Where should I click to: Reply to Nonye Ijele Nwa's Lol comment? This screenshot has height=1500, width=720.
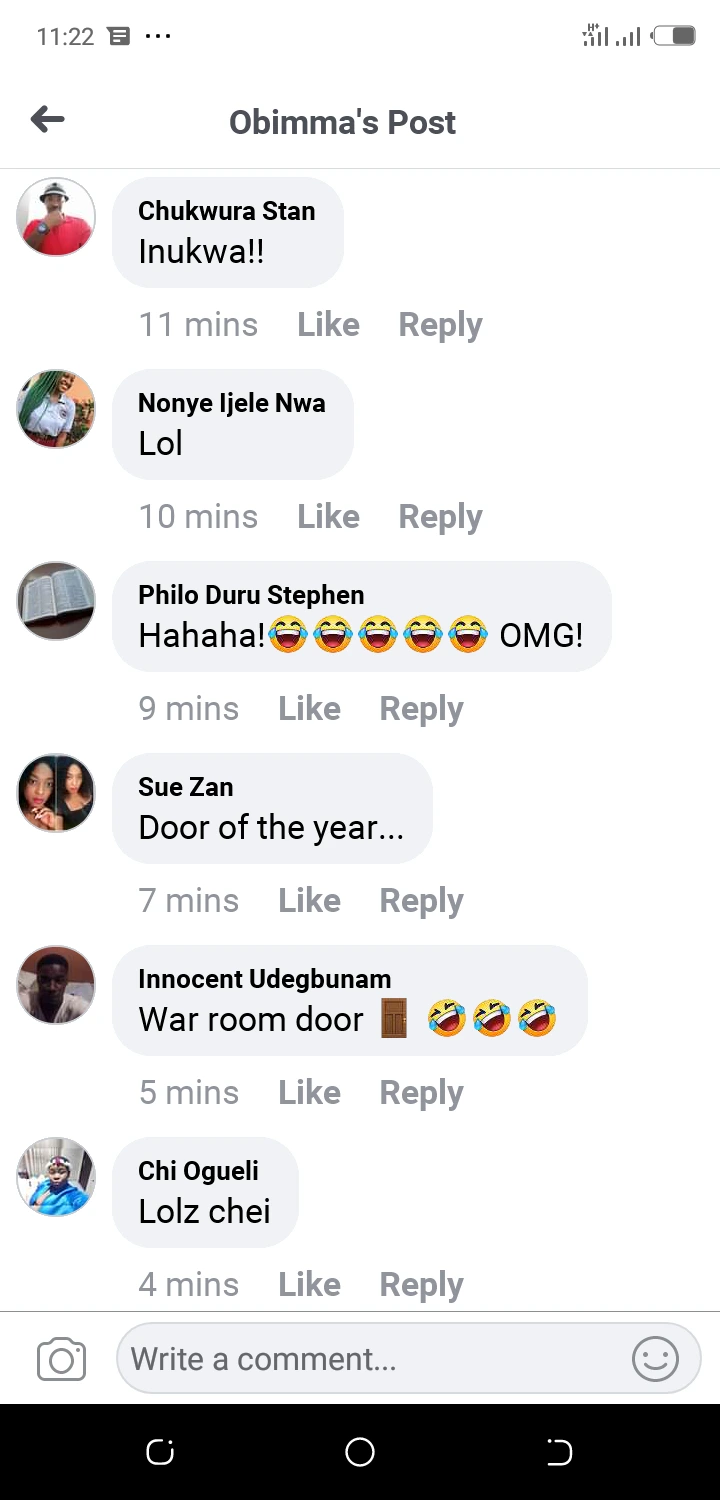coord(440,517)
